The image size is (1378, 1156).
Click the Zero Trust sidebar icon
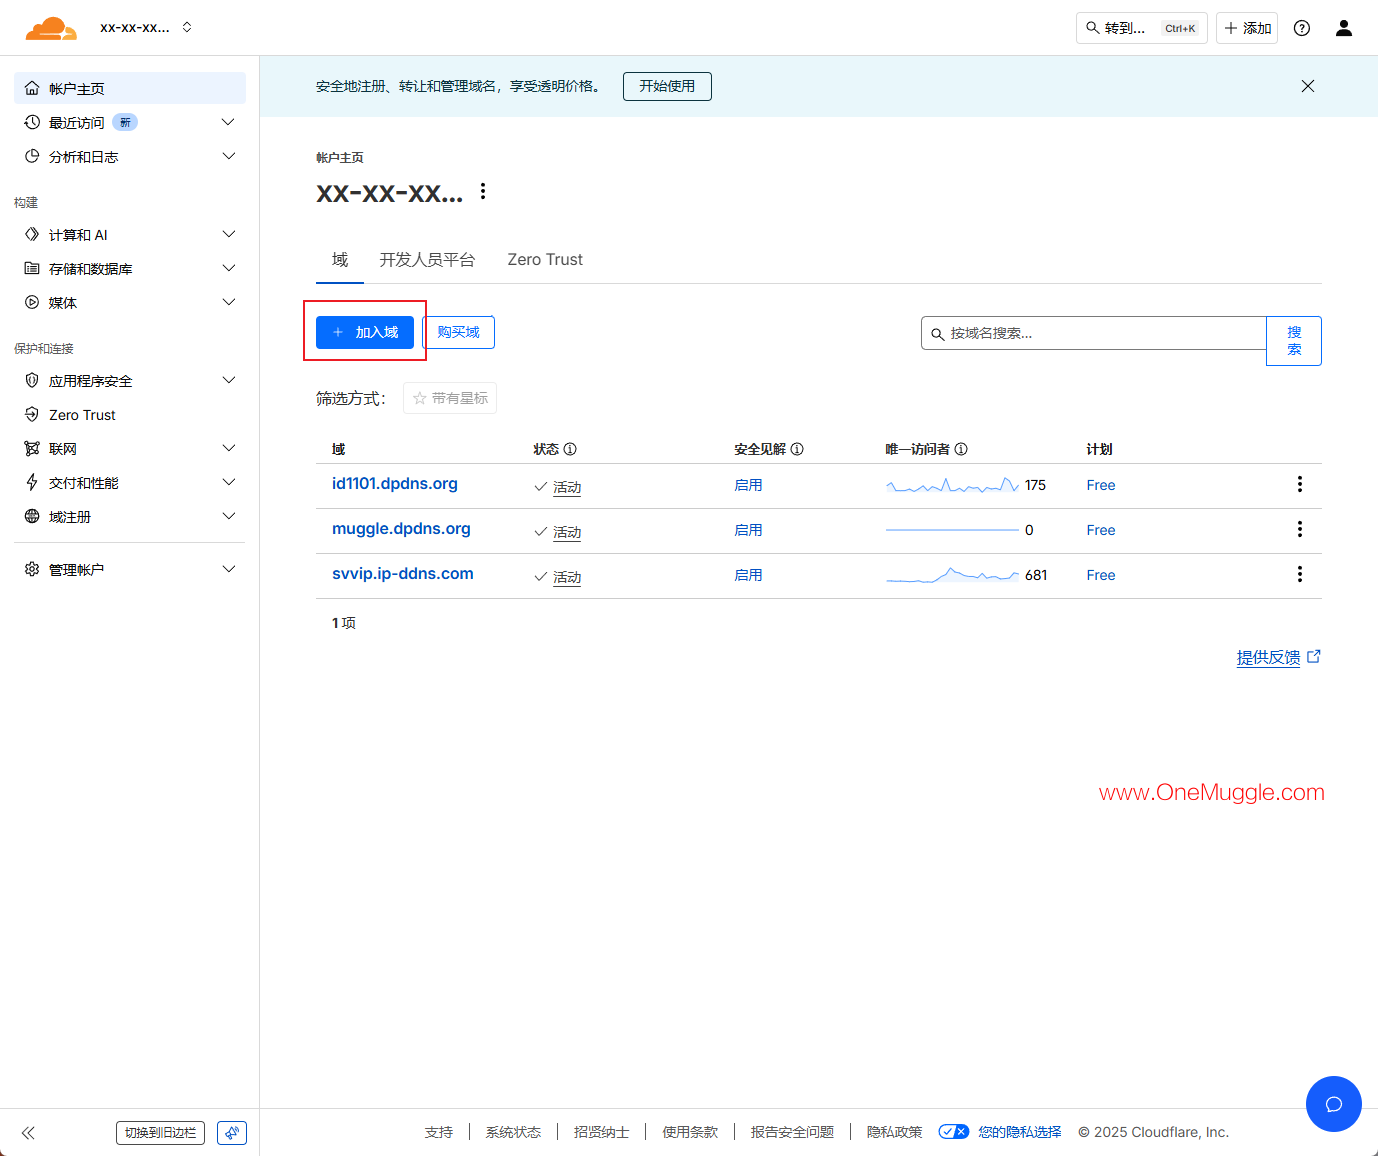(32, 414)
